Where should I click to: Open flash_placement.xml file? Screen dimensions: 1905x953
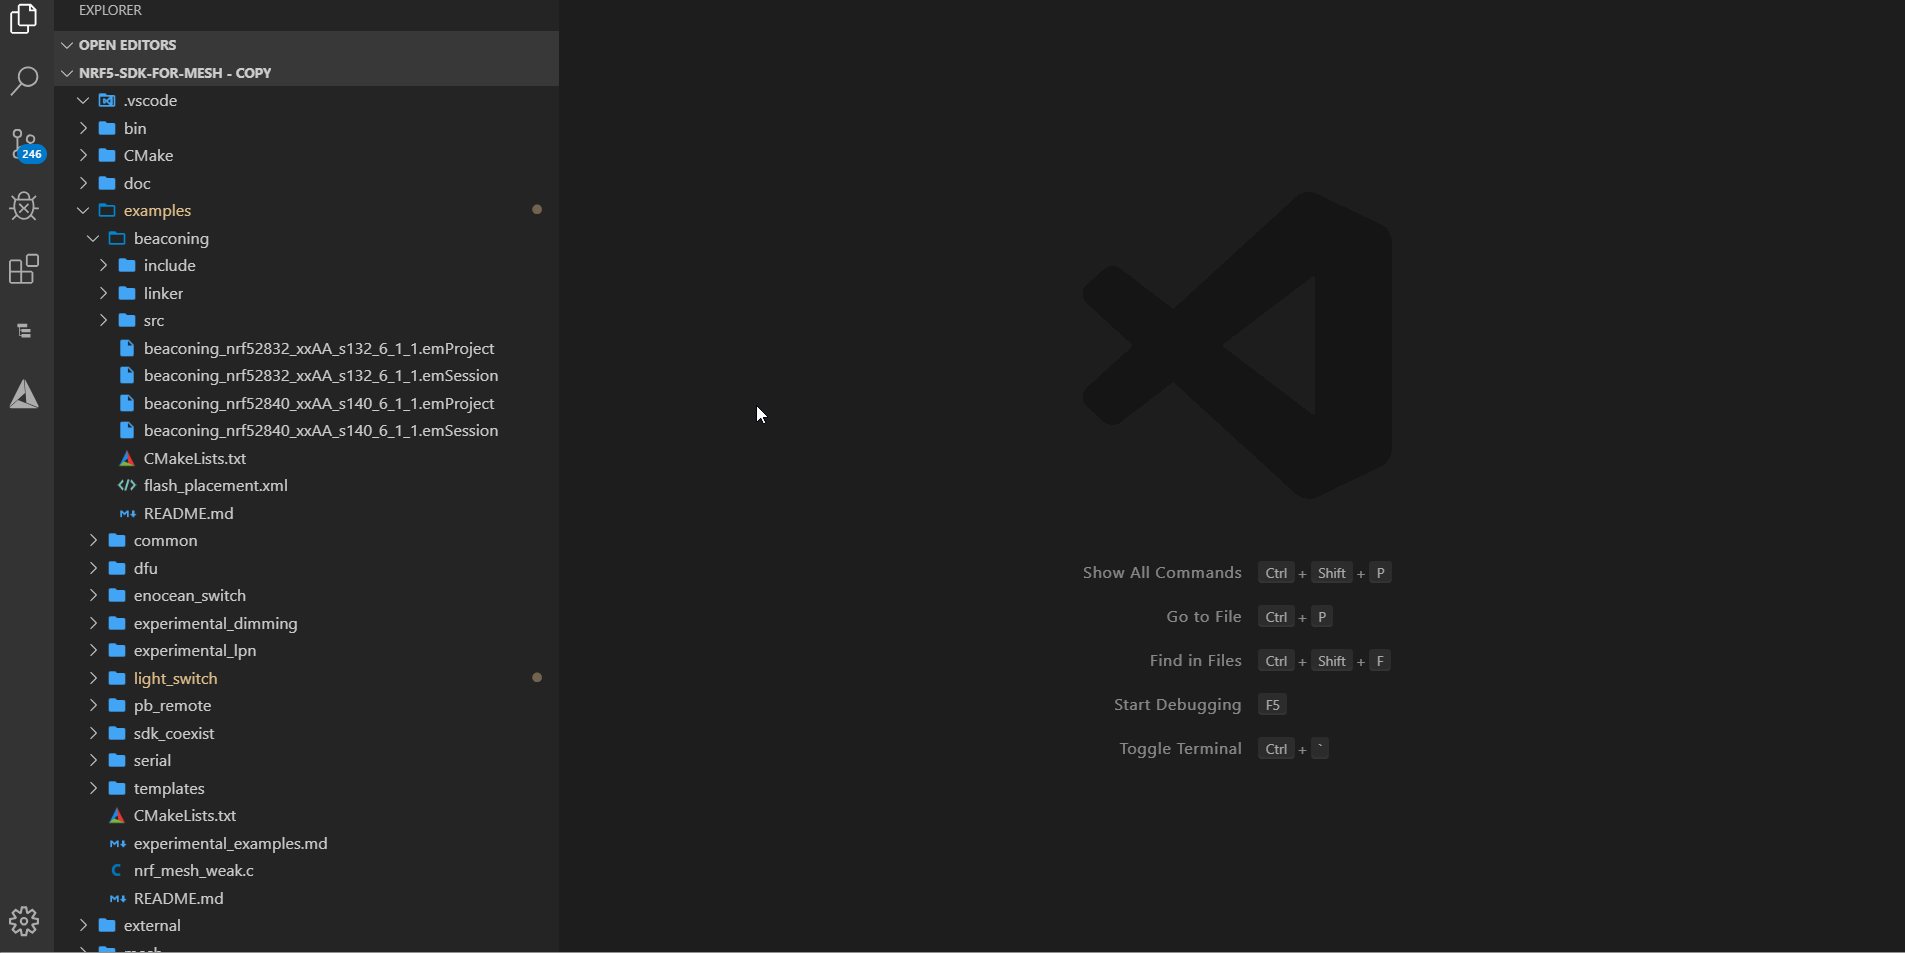pyautogui.click(x=215, y=486)
